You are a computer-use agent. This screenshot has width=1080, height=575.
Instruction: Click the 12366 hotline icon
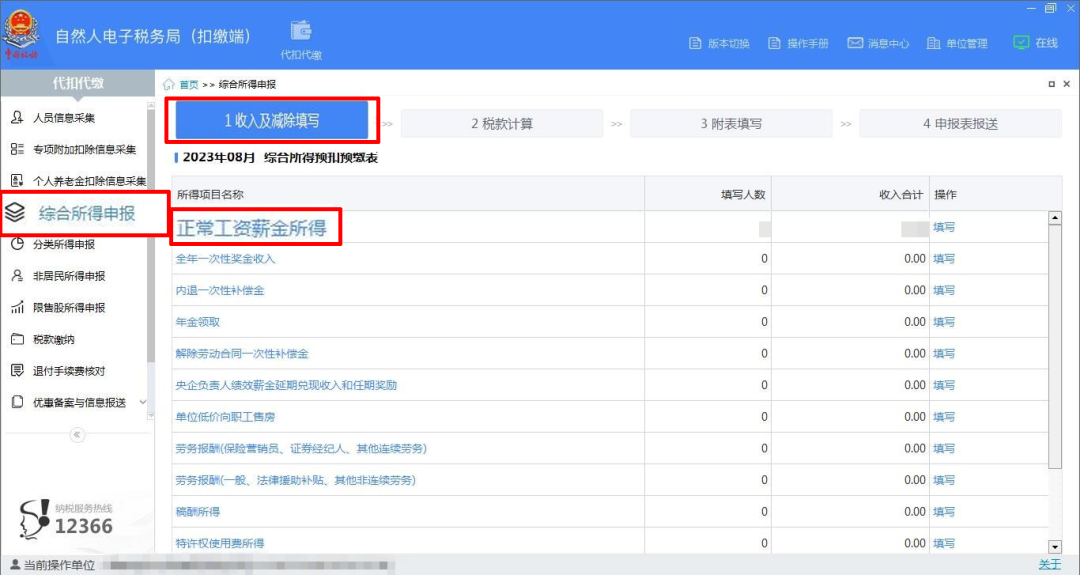pyautogui.click(x=34, y=519)
